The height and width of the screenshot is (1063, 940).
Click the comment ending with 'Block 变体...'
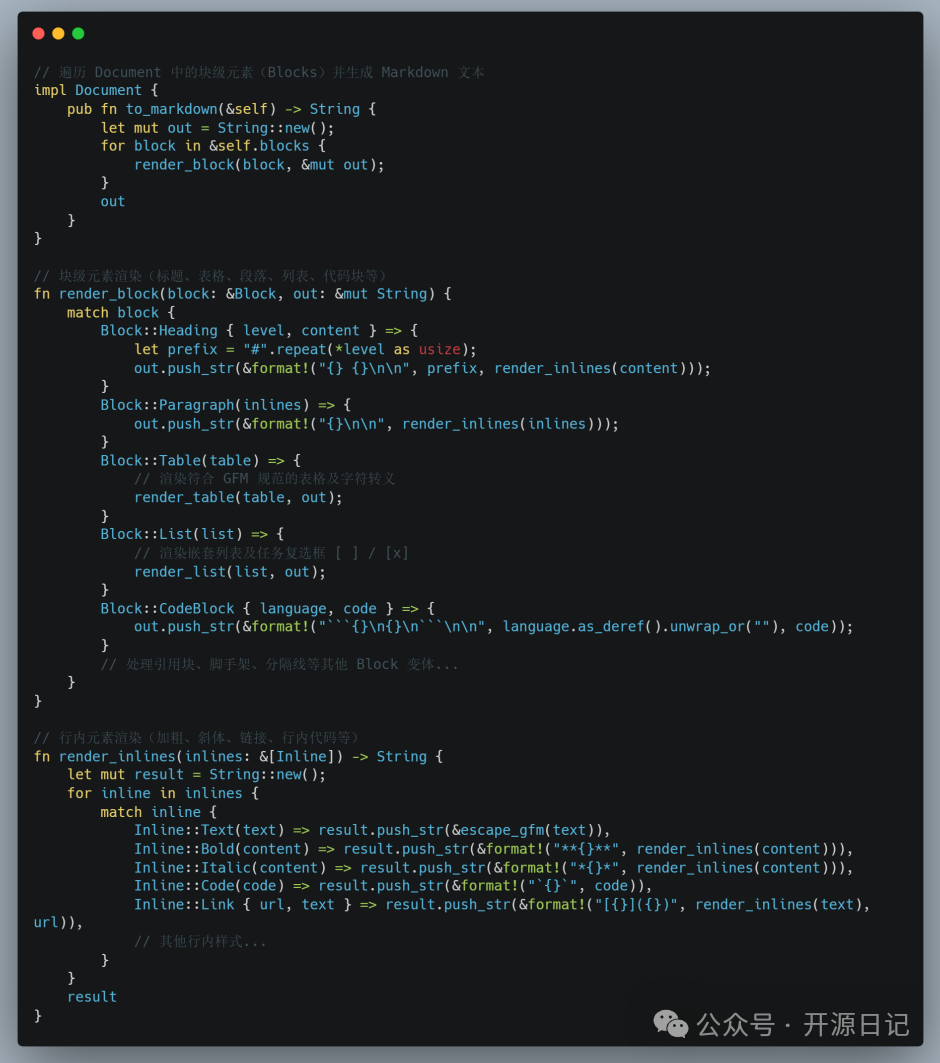point(279,664)
